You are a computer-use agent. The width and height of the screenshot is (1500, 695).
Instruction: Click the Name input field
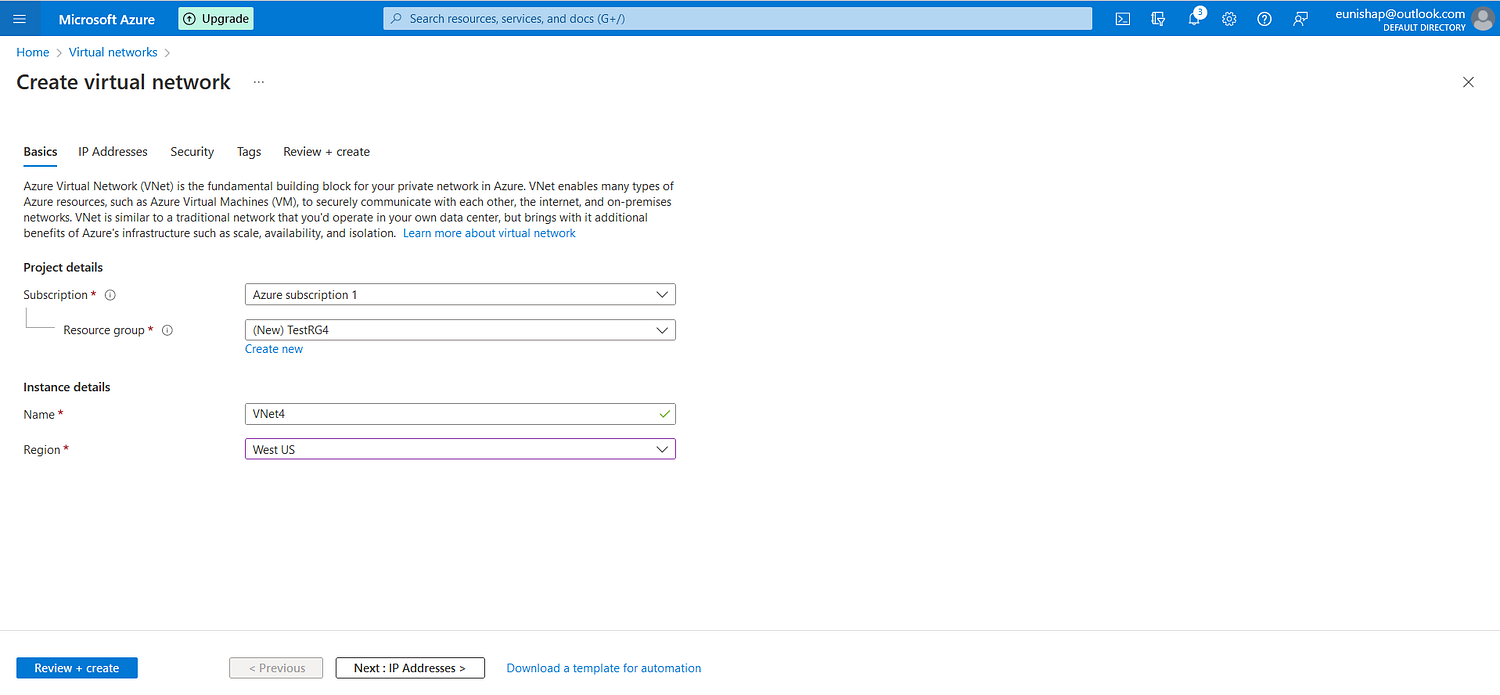[450, 414]
